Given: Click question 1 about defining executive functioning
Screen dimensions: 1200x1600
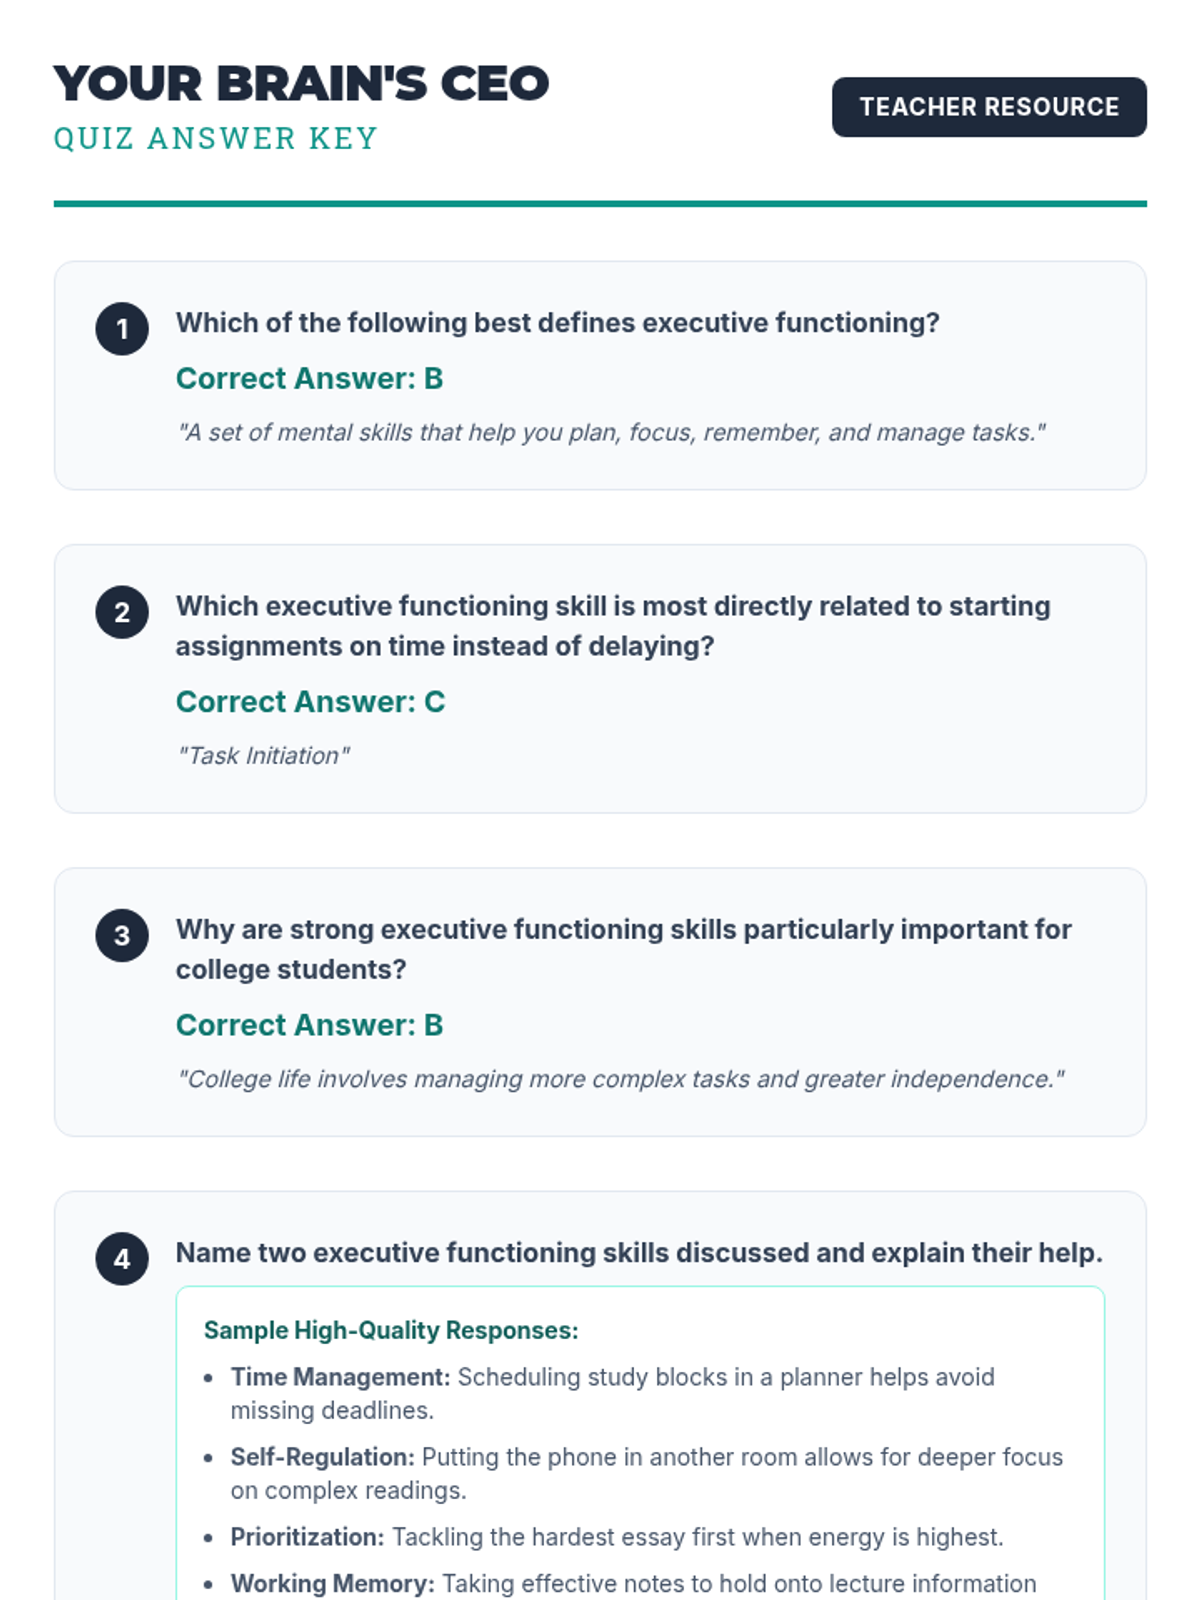Looking at the screenshot, I should click(x=557, y=323).
